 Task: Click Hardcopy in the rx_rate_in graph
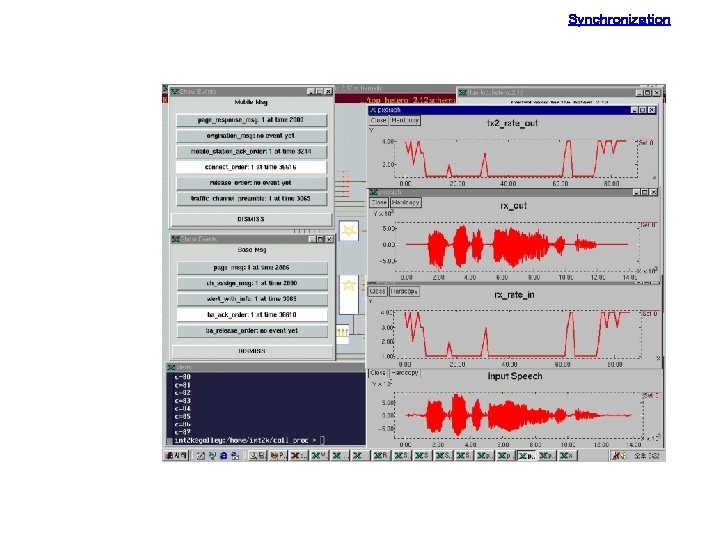coord(404,292)
